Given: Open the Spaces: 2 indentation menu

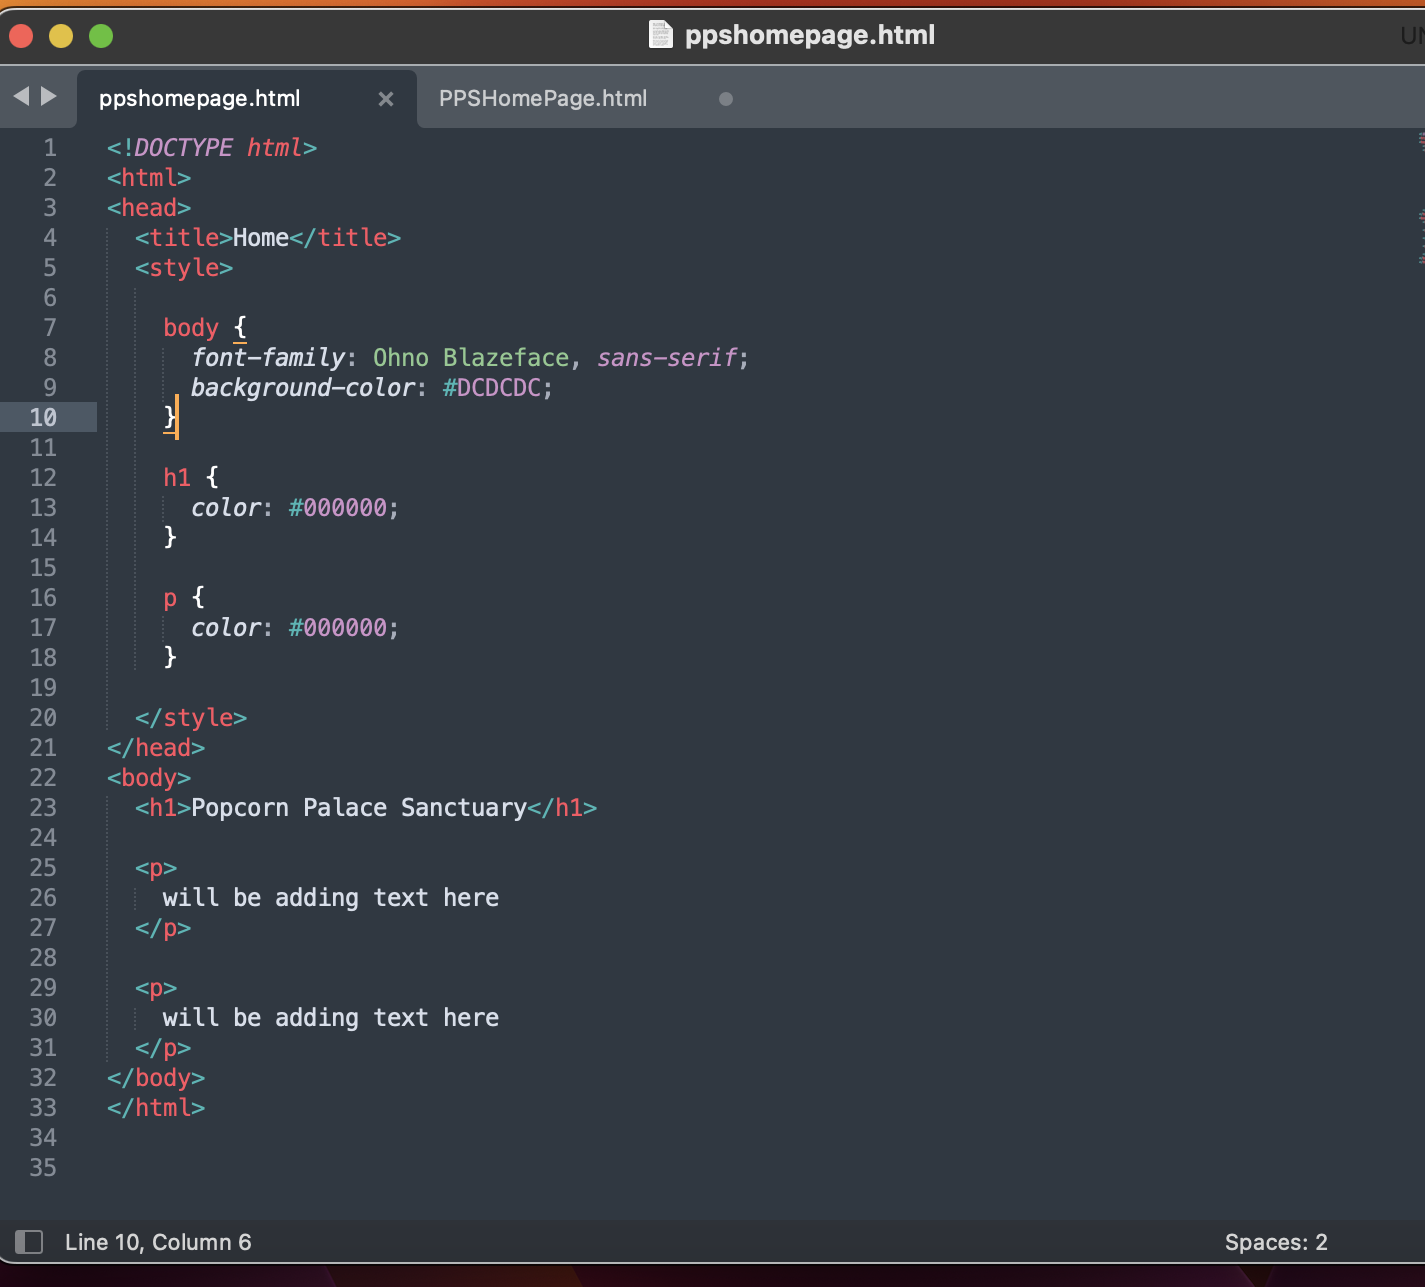Looking at the screenshot, I should [x=1275, y=1242].
